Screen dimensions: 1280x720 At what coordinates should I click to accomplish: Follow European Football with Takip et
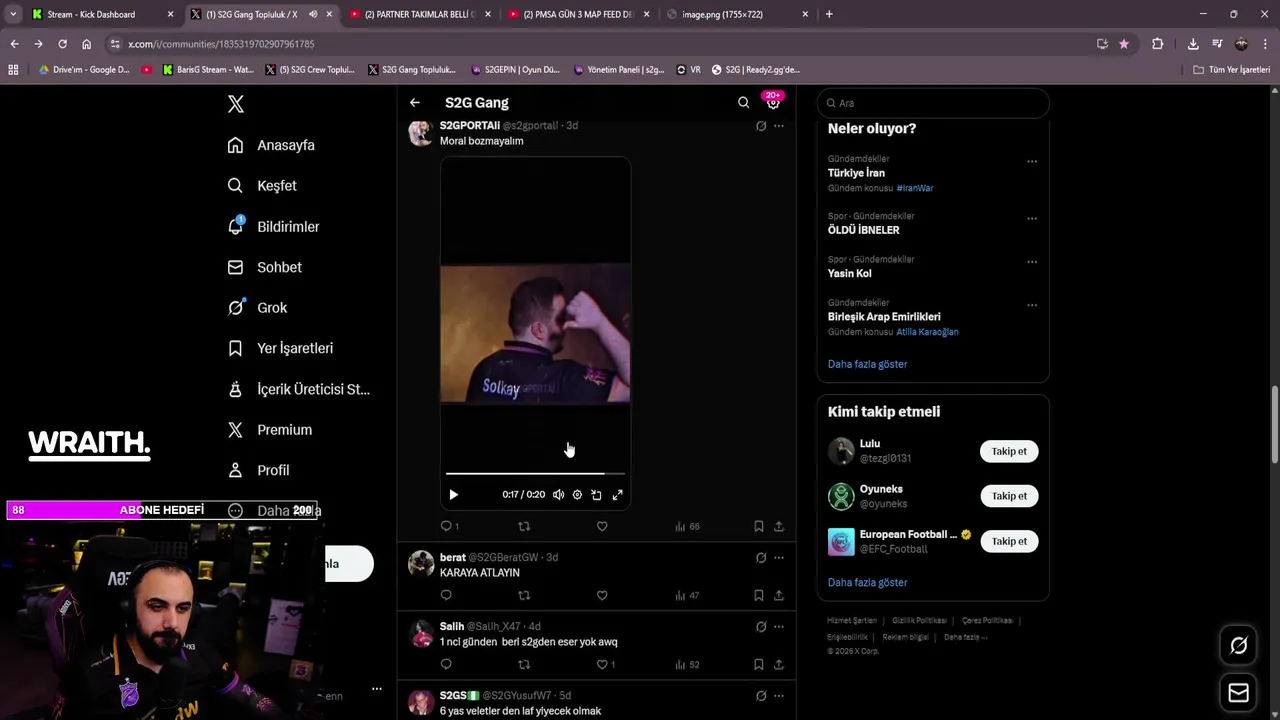coord(1009,541)
